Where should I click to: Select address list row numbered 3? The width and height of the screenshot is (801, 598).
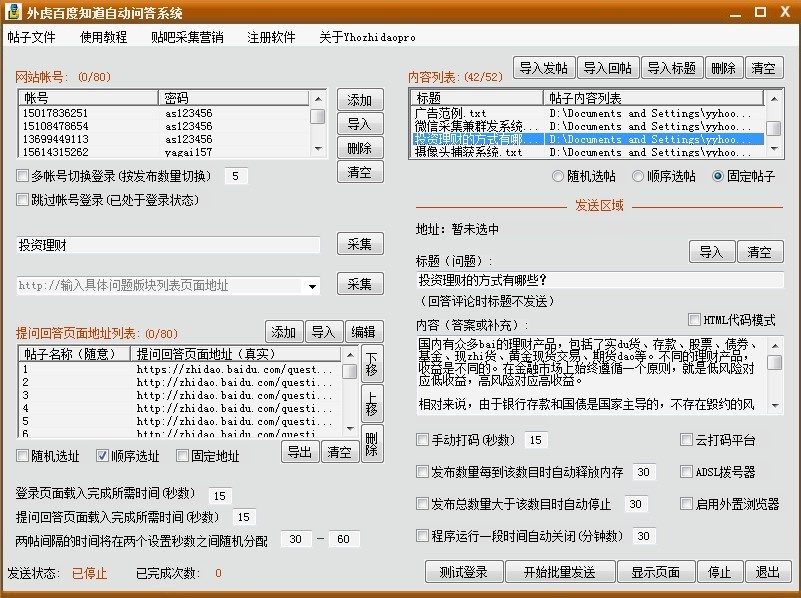pyautogui.click(x=180, y=395)
